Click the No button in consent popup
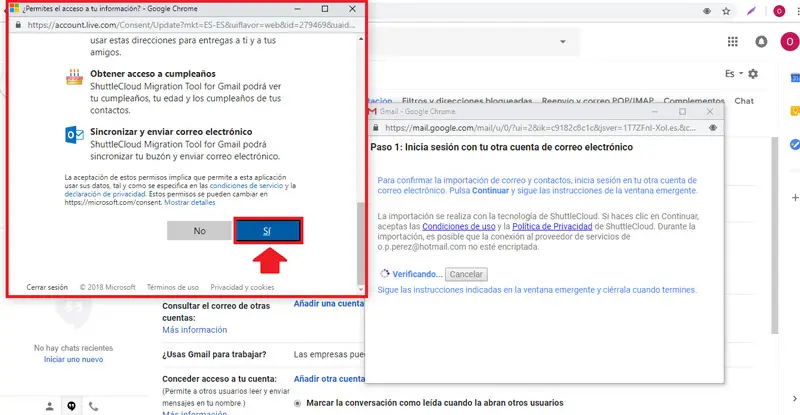This screenshot has width=800, height=415. [199, 231]
